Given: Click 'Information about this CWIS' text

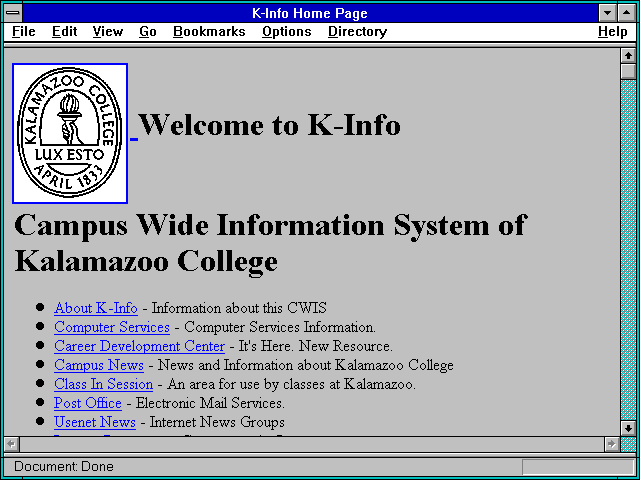Looking at the screenshot, I should click(x=239, y=308).
